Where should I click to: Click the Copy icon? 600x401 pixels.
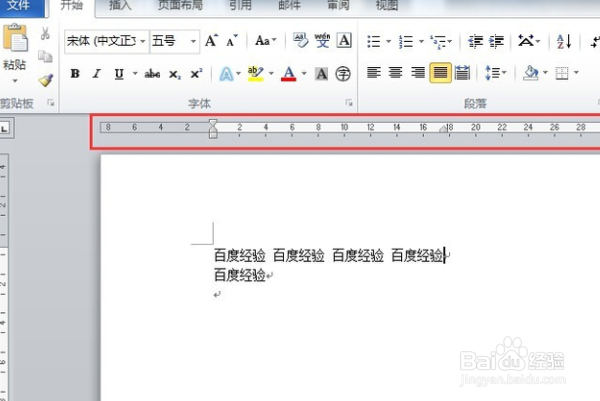tap(45, 56)
